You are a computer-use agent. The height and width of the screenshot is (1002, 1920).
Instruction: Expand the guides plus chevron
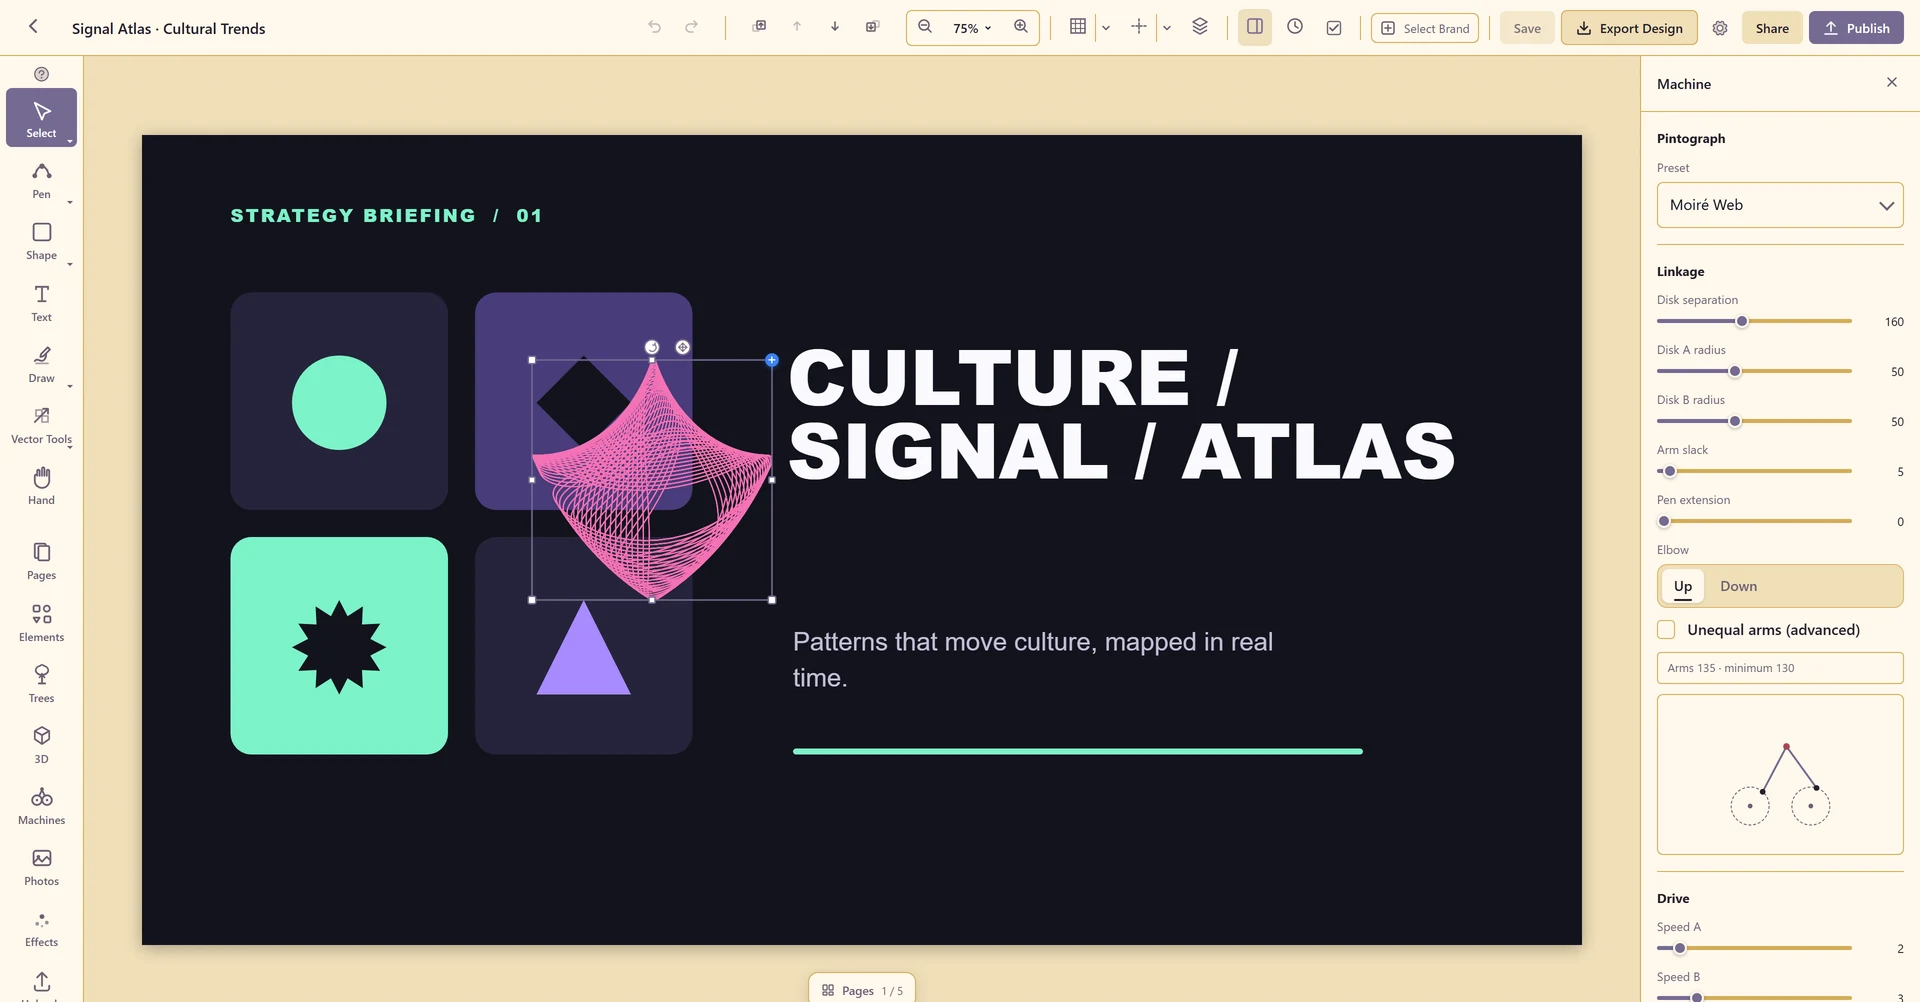click(1167, 28)
